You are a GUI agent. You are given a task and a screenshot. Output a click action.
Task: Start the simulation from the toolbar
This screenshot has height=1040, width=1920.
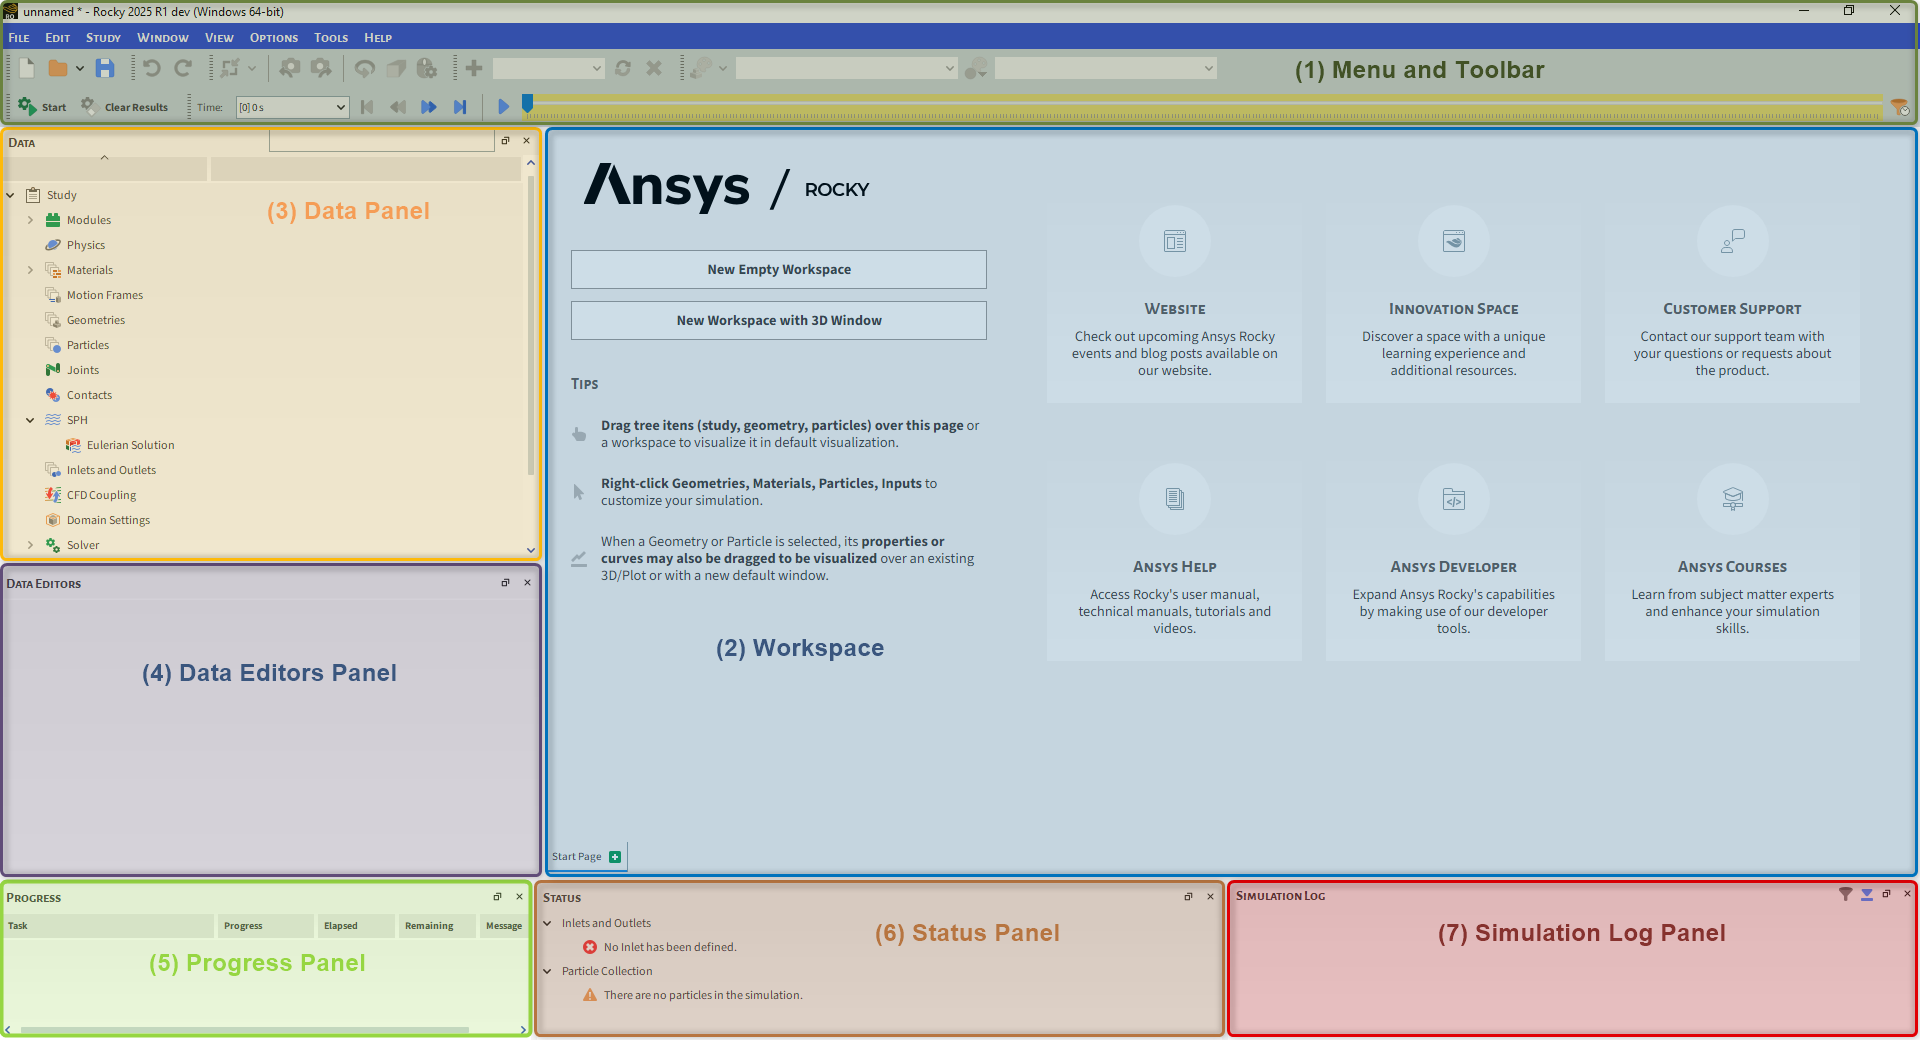(42, 107)
